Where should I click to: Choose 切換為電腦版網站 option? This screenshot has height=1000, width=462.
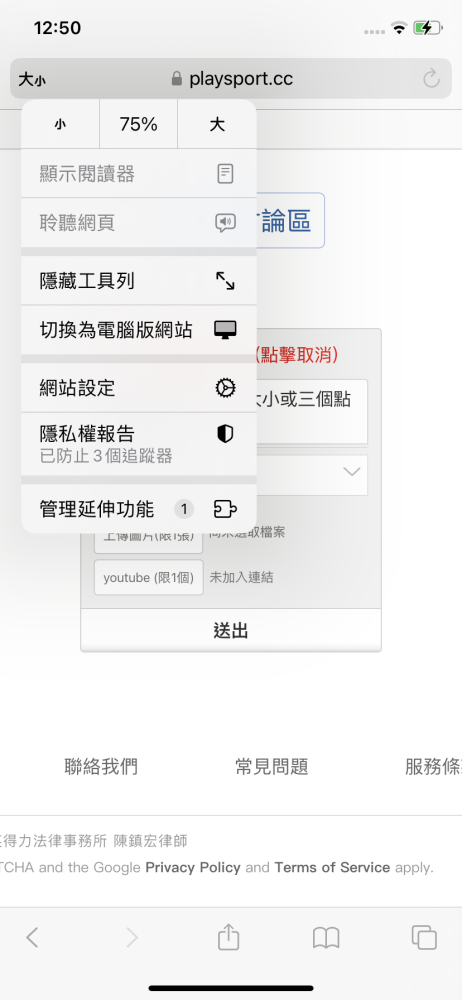point(139,330)
